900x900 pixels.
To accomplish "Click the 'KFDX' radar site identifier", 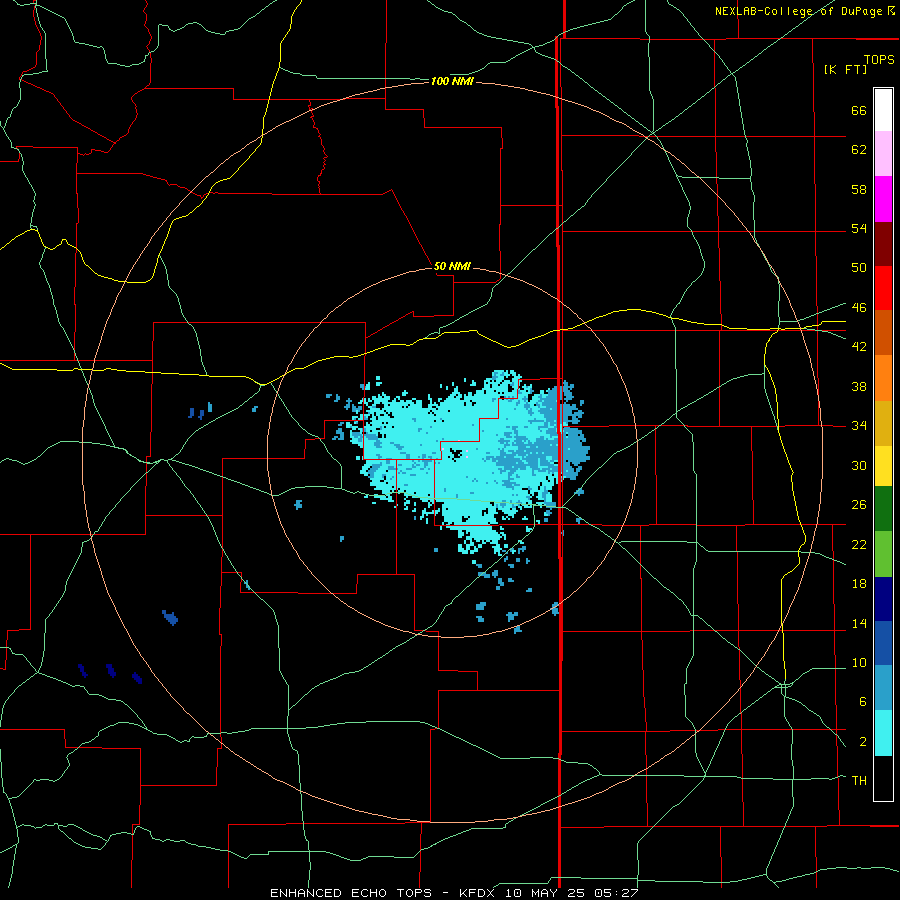I will coord(479,893).
